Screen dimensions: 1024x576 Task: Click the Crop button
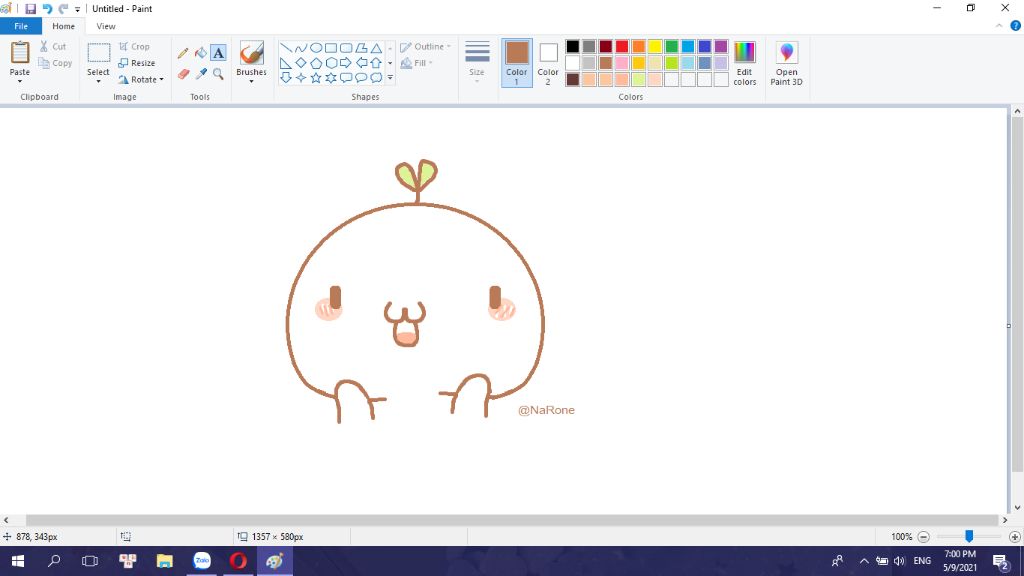(x=134, y=46)
